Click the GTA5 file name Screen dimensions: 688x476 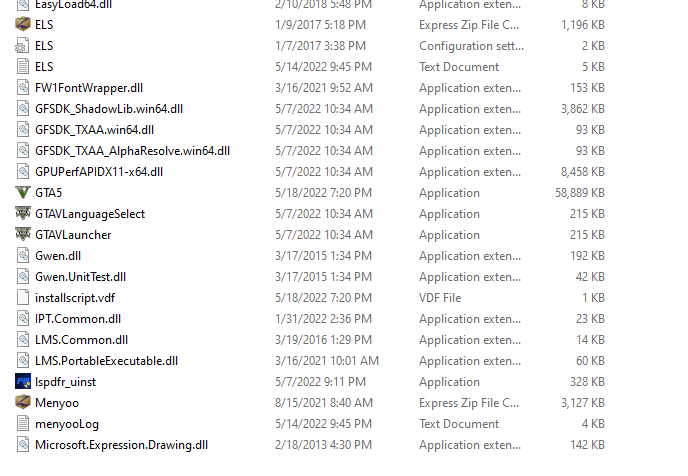(49, 193)
